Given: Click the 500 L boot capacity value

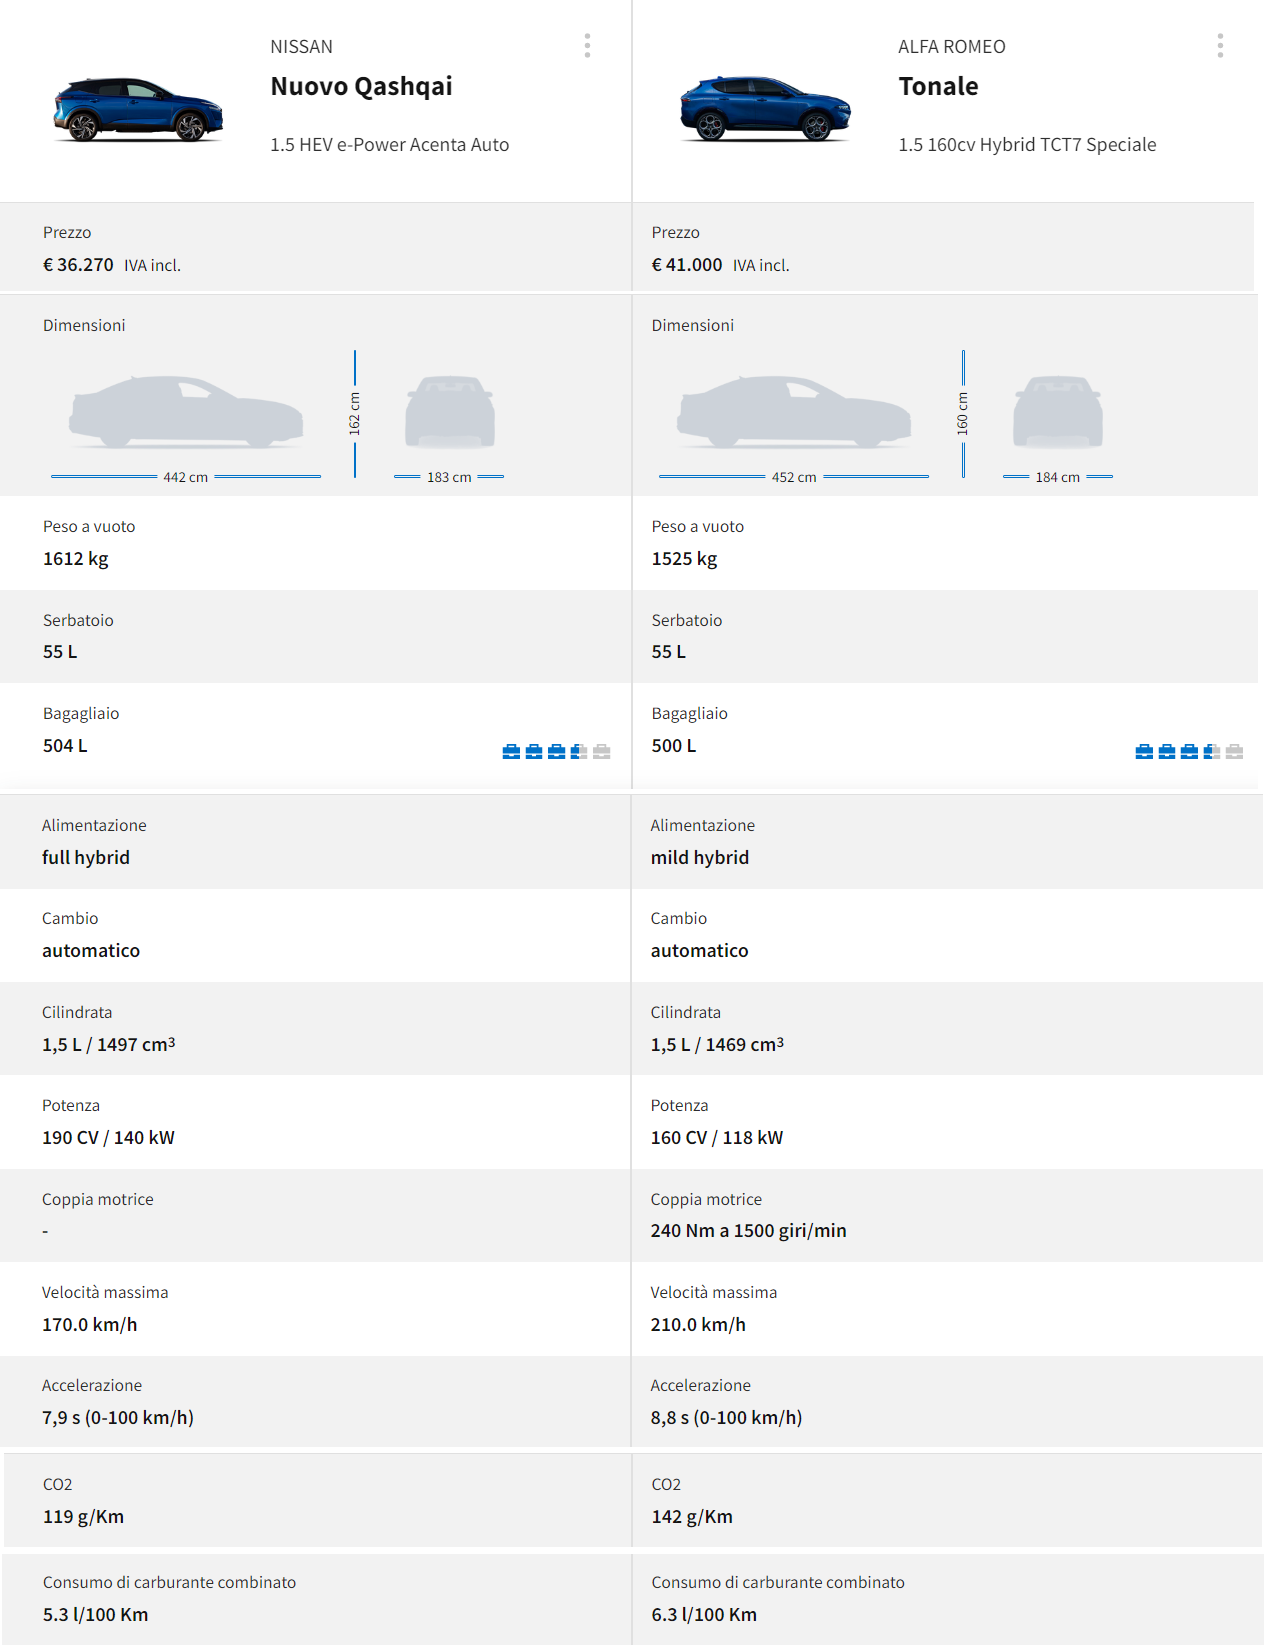Looking at the screenshot, I should point(673,746).
